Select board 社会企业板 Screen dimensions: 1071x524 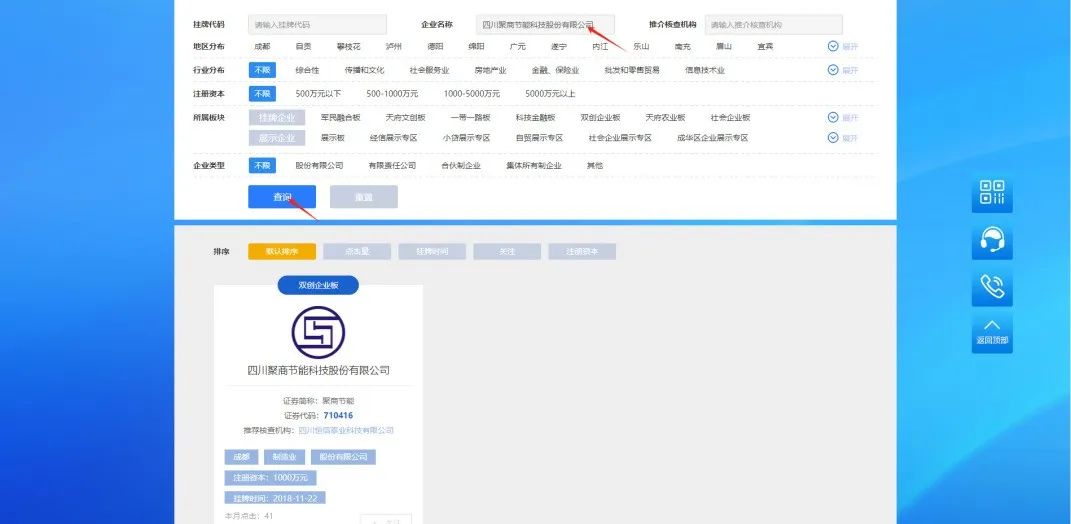[730, 118]
